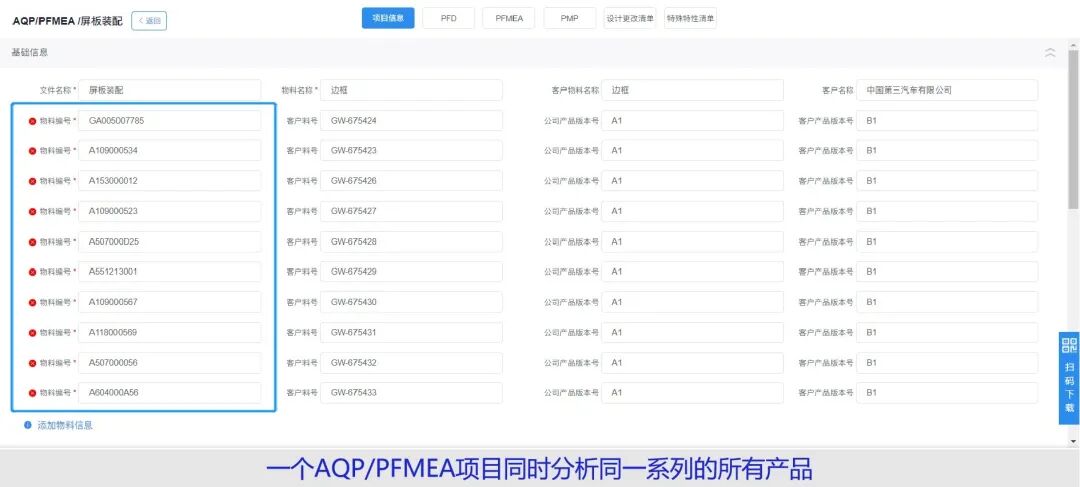Click the 物料编号 field A604000A56
Viewport: 1080px width, 487px height.
(169, 393)
